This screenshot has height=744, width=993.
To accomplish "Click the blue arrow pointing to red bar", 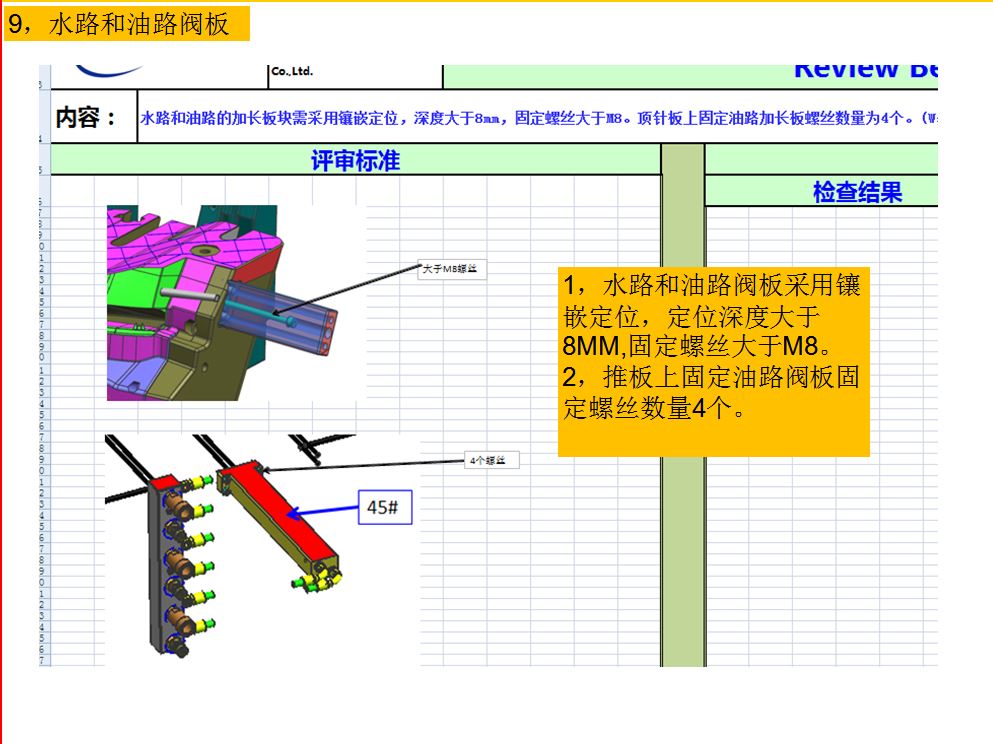I will pyautogui.click(x=322, y=510).
